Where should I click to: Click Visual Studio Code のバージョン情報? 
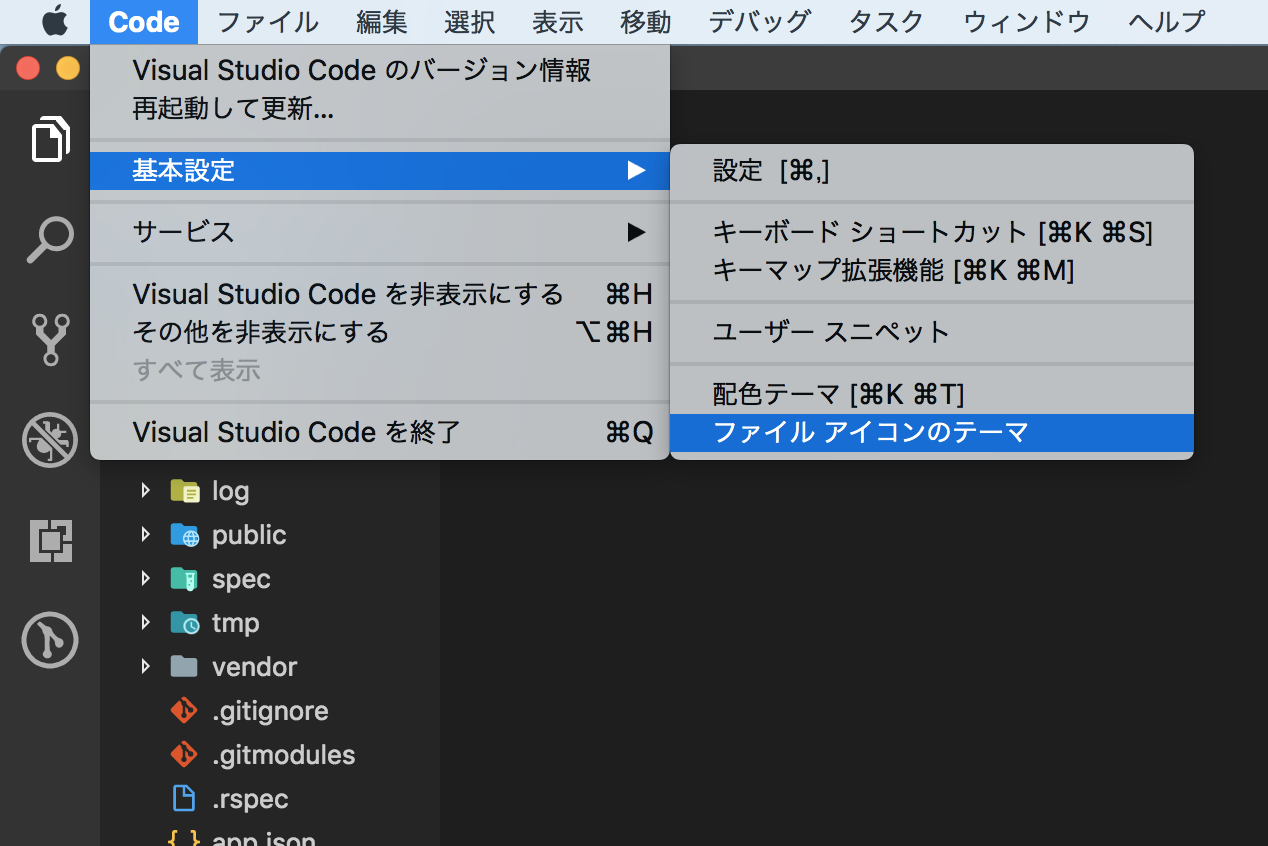click(360, 70)
